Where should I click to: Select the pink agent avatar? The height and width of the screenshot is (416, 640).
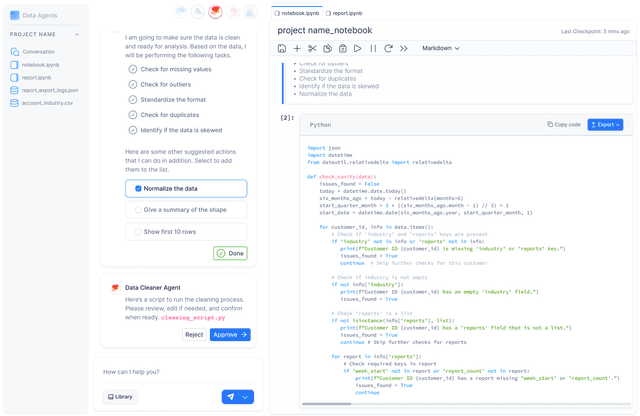tap(233, 11)
